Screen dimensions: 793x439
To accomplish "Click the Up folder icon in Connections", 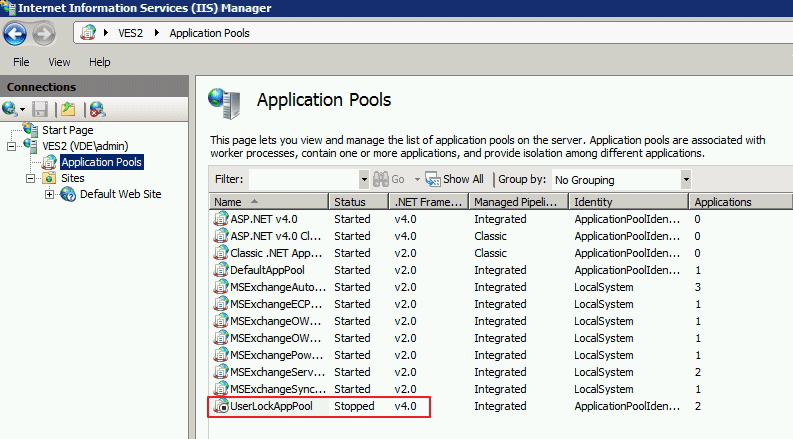I will (x=68, y=109).
